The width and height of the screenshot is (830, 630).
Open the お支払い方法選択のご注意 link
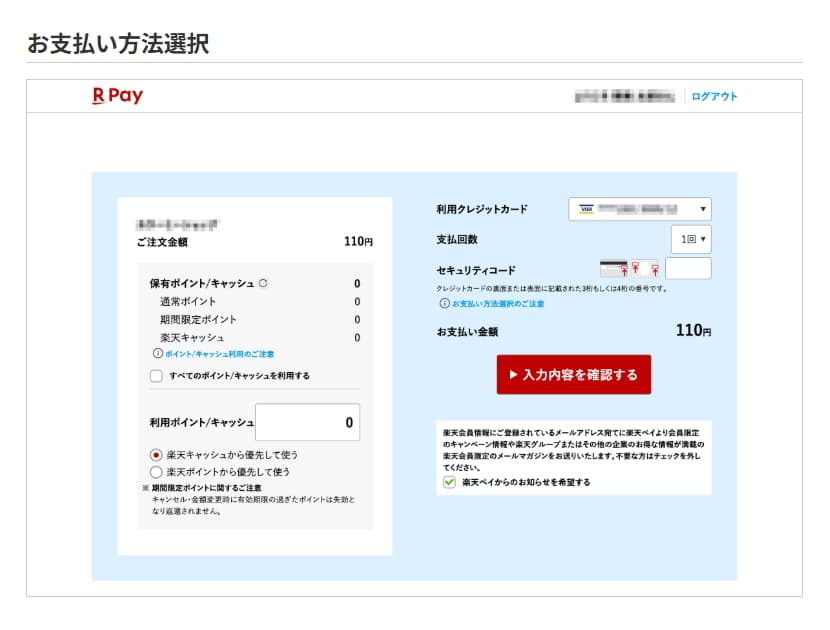(x=499, y=303)
